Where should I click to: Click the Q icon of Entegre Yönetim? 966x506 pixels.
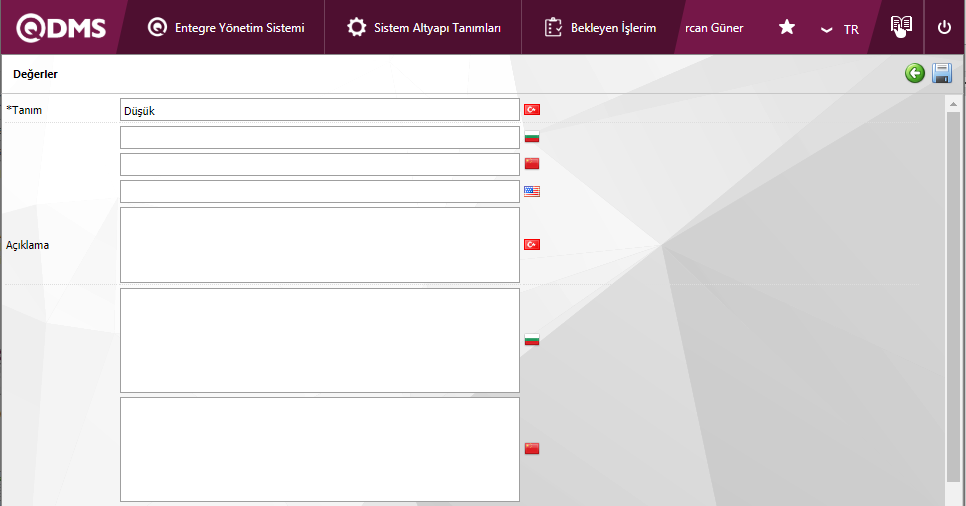point(157,28)
